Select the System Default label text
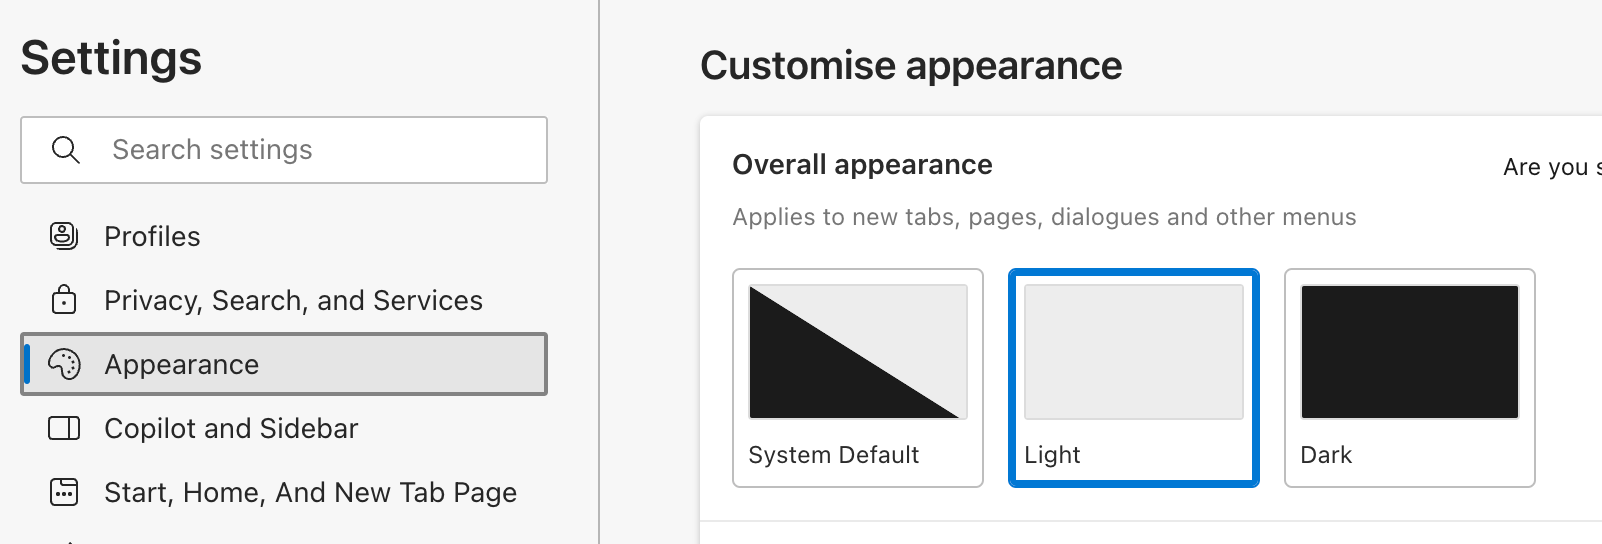Viewport: 1602px width, 544px height. point(833,455)
